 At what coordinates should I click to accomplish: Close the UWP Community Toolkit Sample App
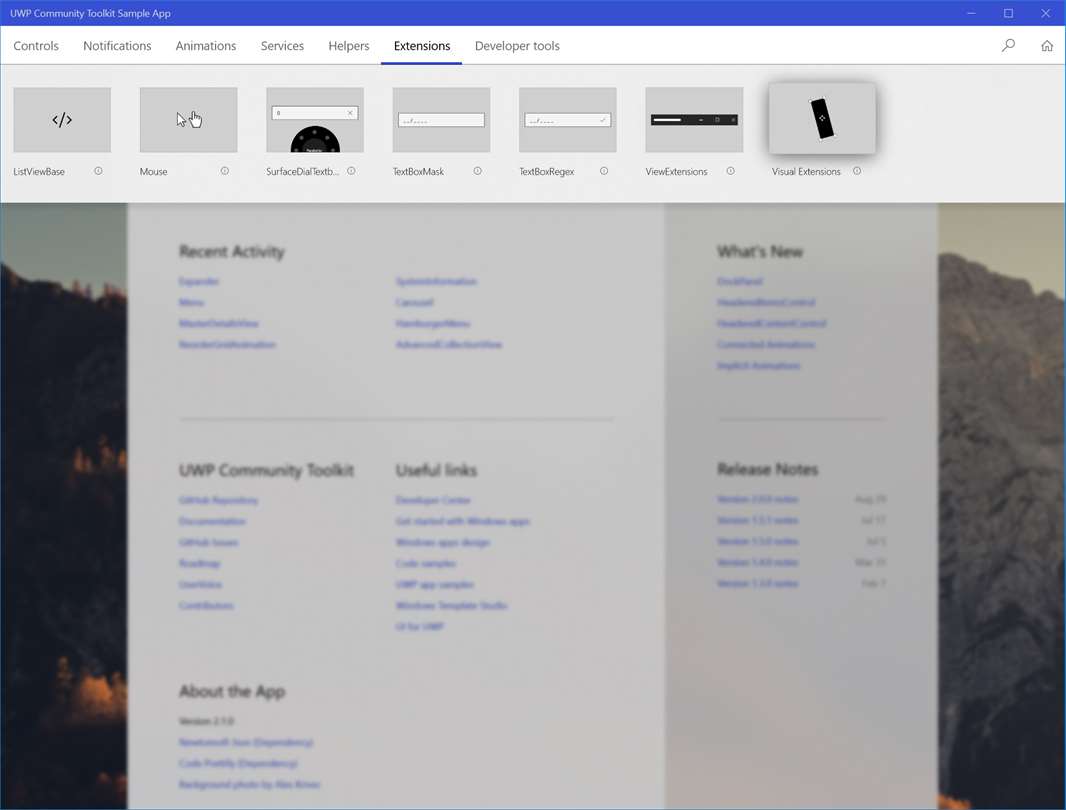(x=1046, y=13)
